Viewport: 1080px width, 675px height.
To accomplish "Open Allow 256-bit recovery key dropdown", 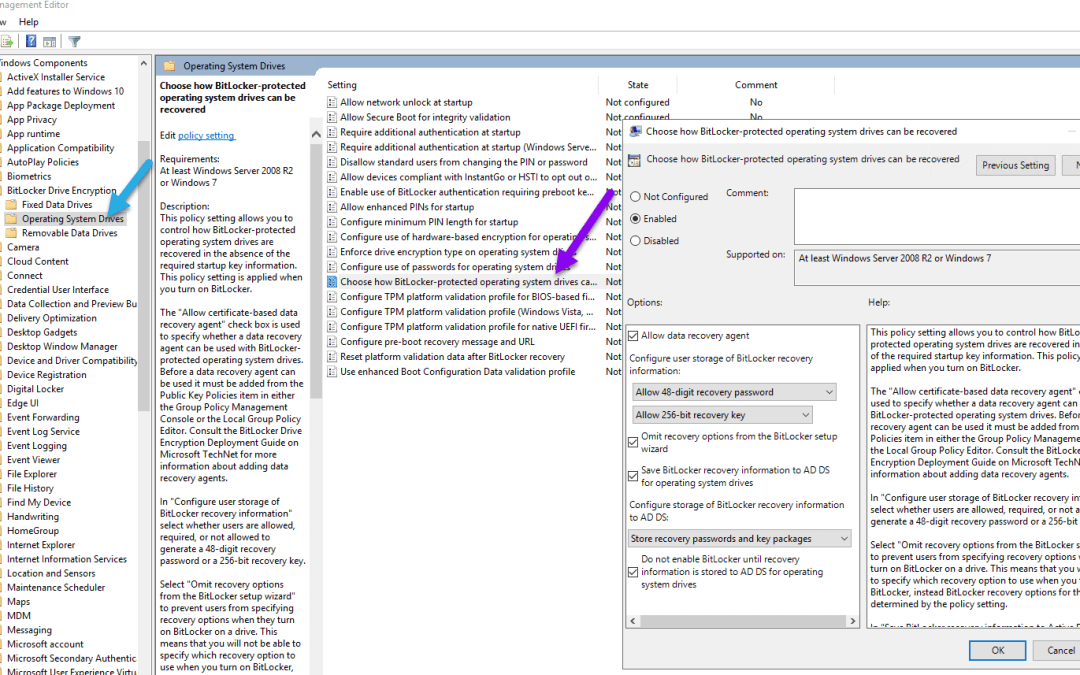I will [x=723, y=415].
